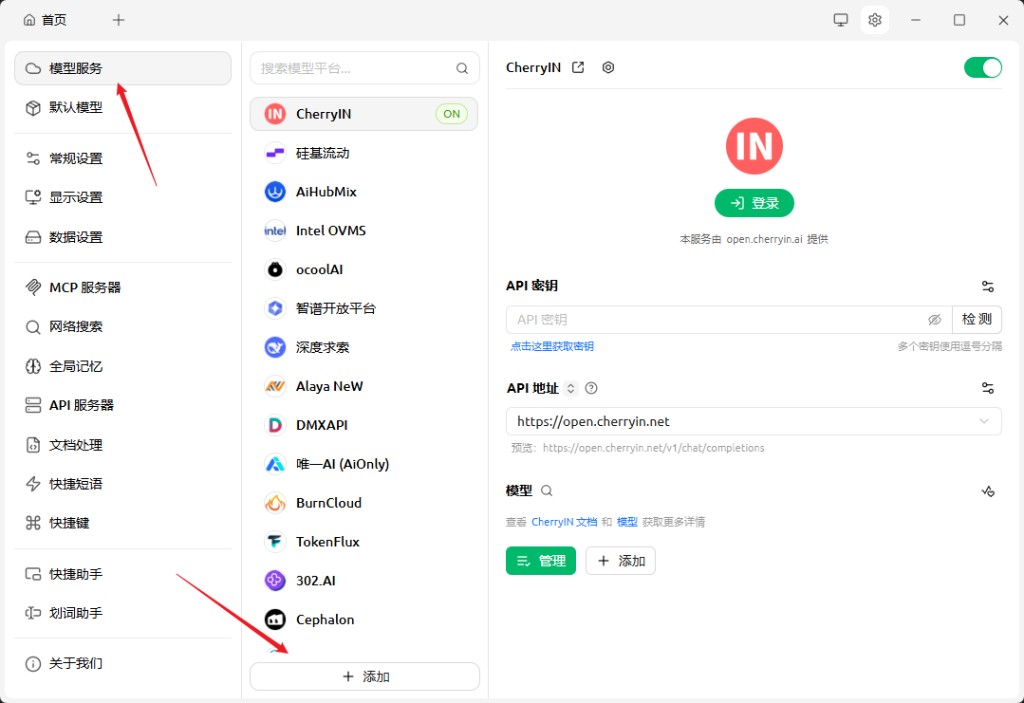Open the settings gear in title bar
This screenshot has height=703, width=1024.
[x=875, y=20]
